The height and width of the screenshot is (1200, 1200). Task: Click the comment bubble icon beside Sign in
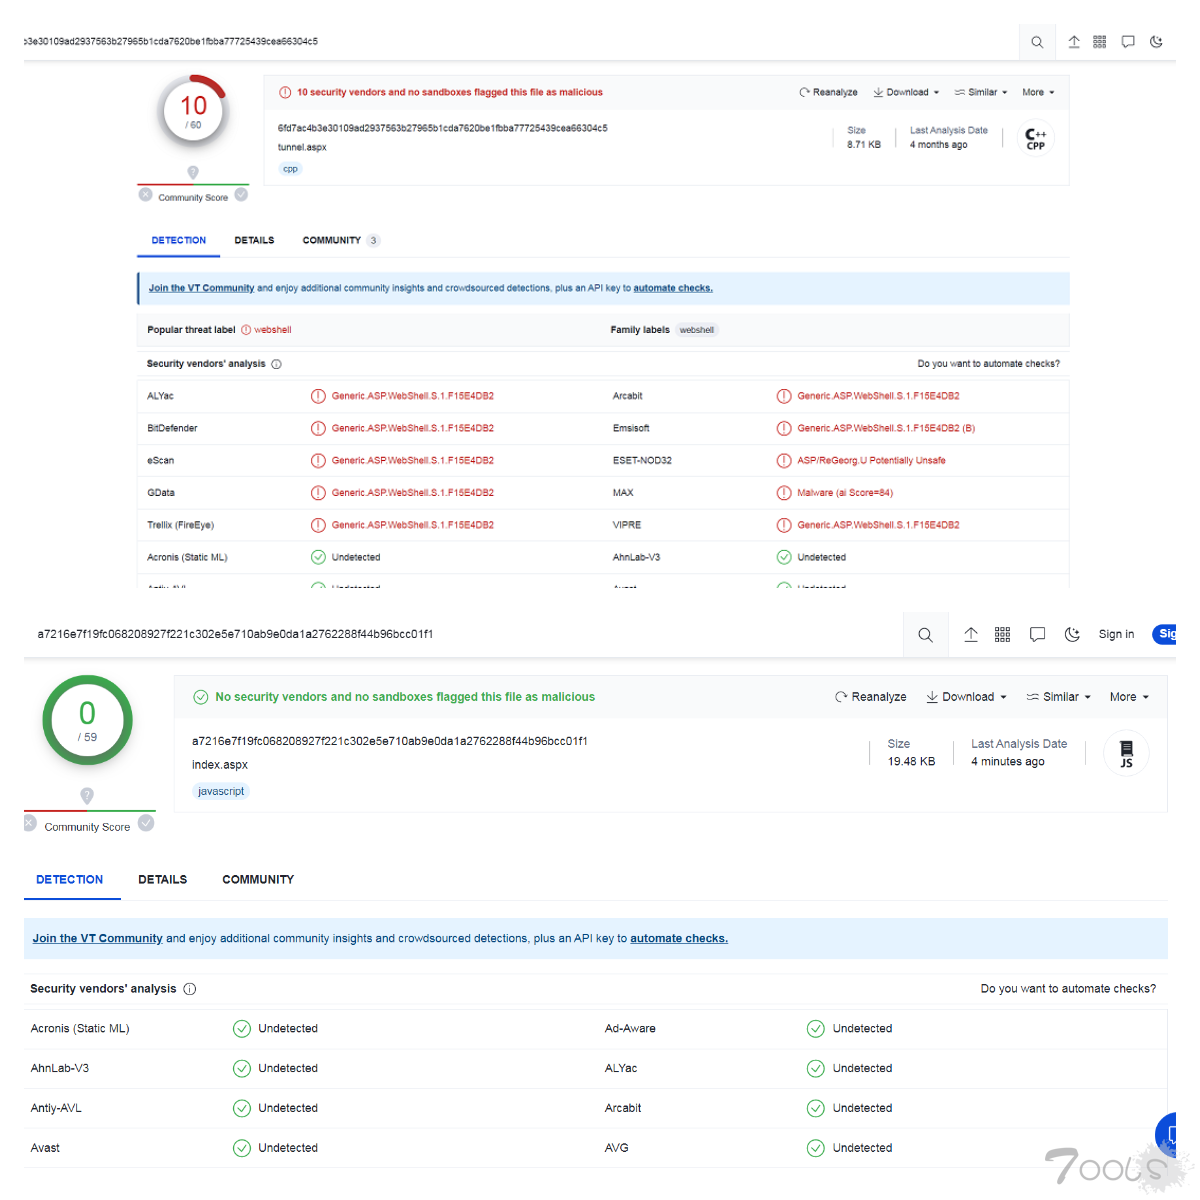click(x=1038, y=635)
